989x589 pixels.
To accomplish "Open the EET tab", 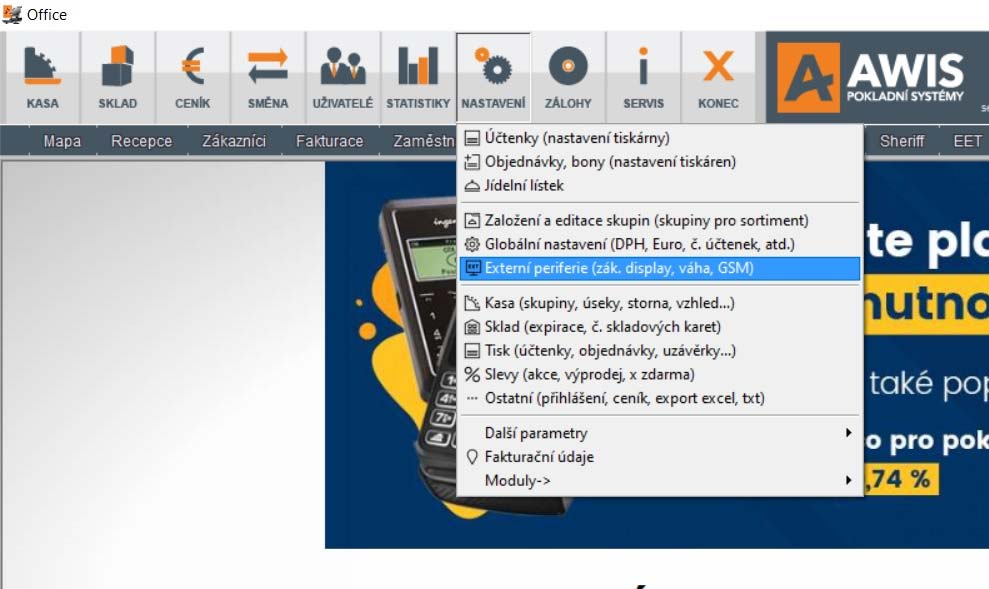I will (967, 141).
